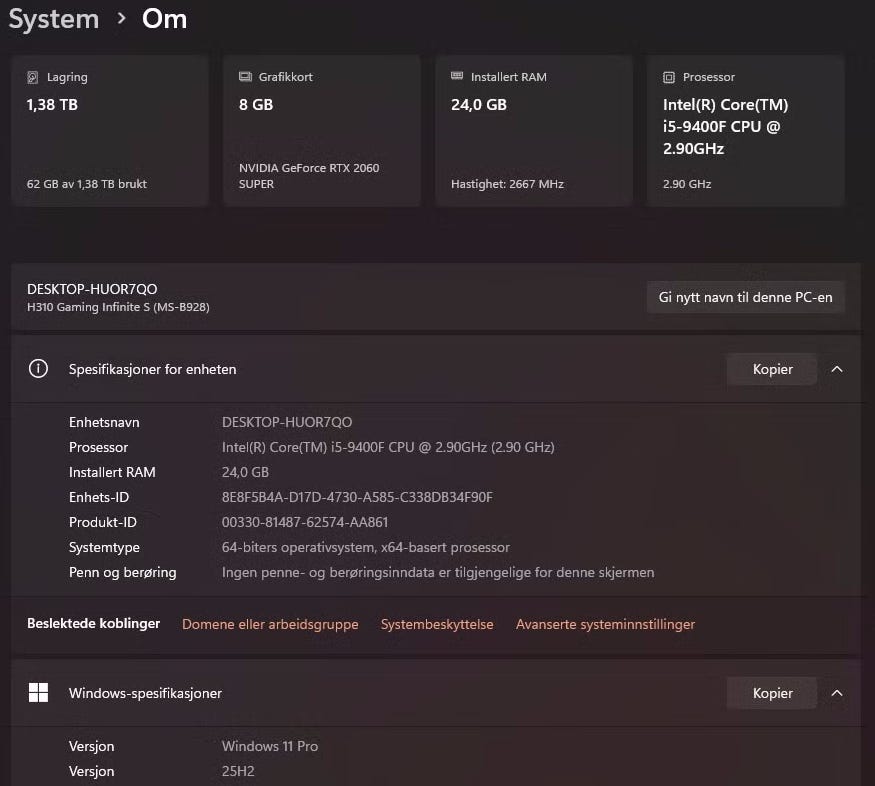Copy device specifications with Kopier button
The width and height of the screenshot is (875, 786).
tap(772, 369)
